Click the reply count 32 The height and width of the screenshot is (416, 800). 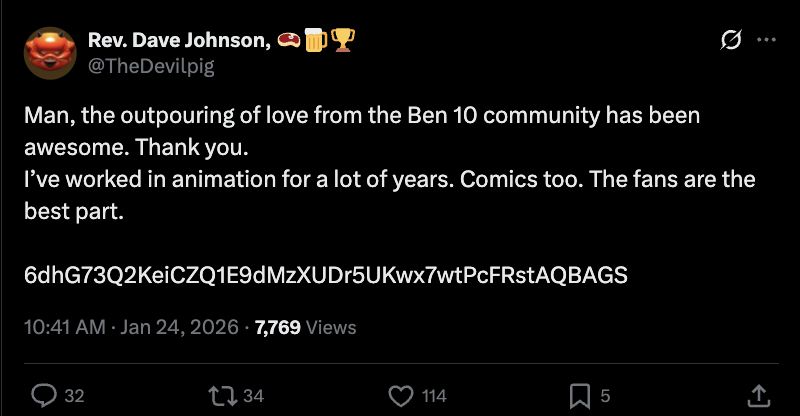(x=74, y=396)
